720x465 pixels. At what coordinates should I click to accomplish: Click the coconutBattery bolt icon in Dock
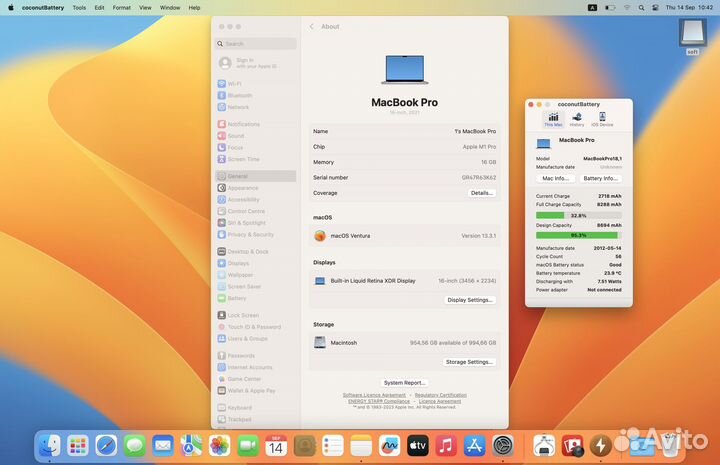[x=601, y=445]
